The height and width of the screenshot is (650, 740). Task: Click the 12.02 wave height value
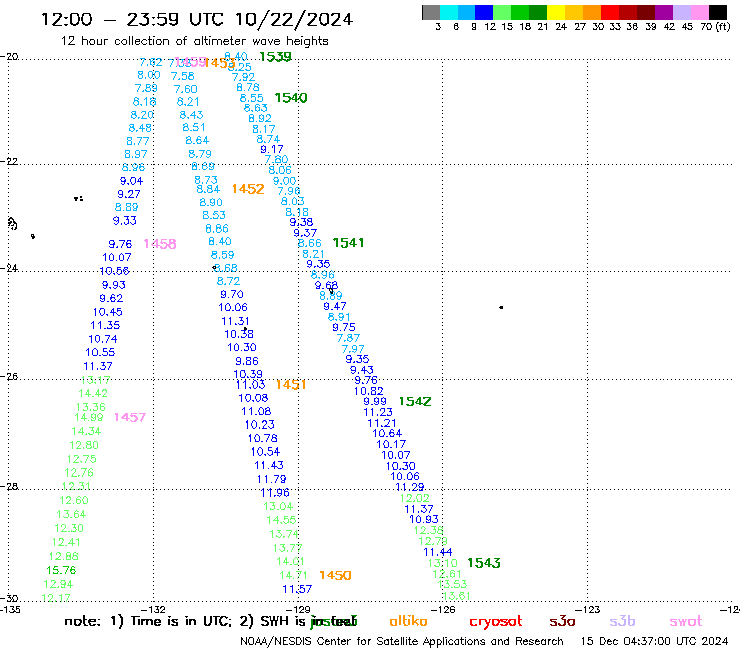pyautogui.click(x=415, y=498)
